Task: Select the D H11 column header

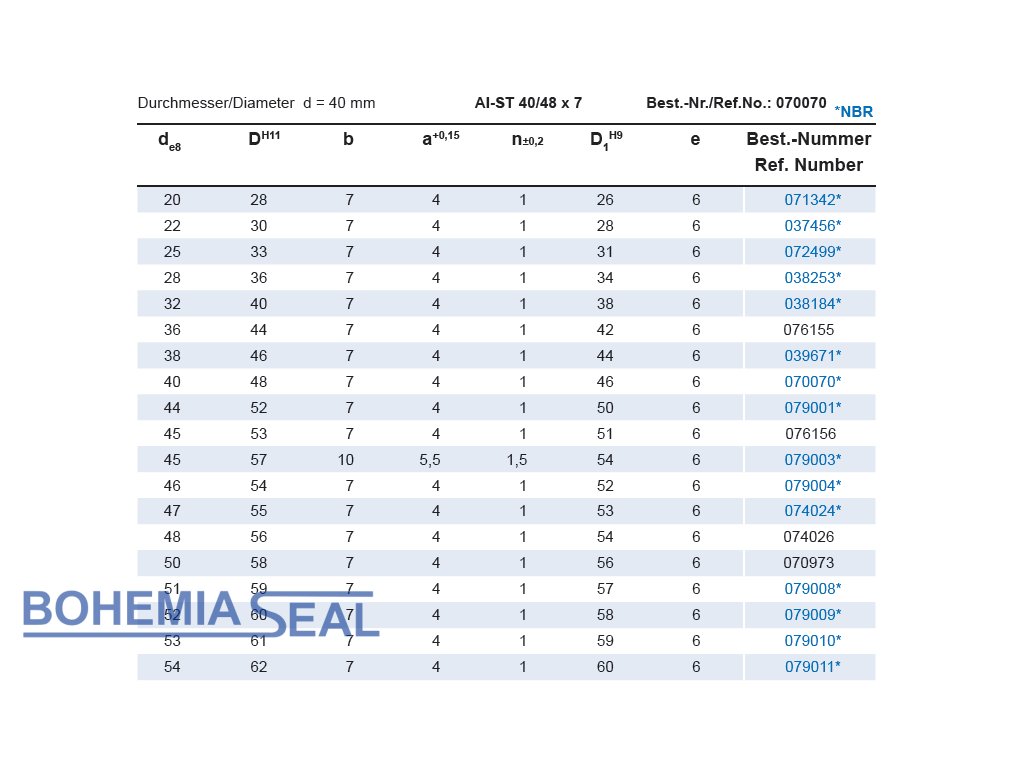Action: [264, 139]
